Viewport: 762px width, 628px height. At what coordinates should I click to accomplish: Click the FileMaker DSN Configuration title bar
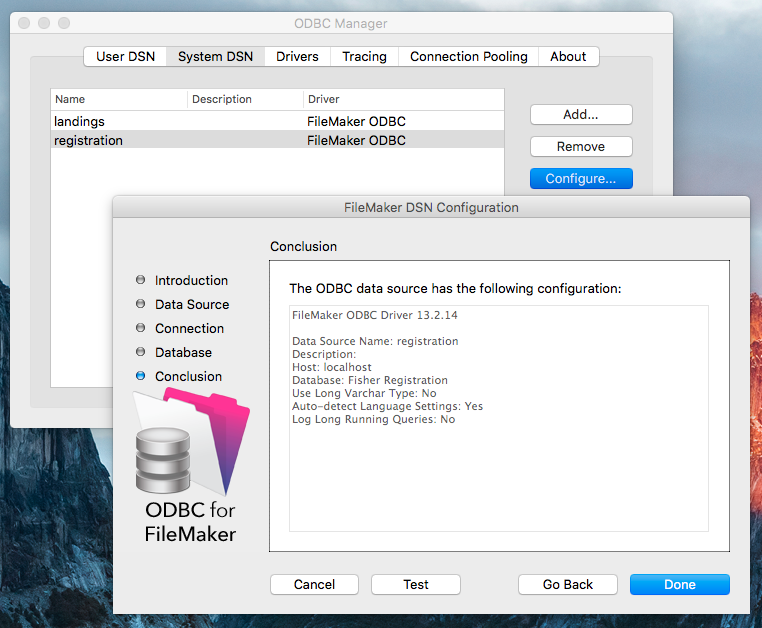tap(431, 208)
